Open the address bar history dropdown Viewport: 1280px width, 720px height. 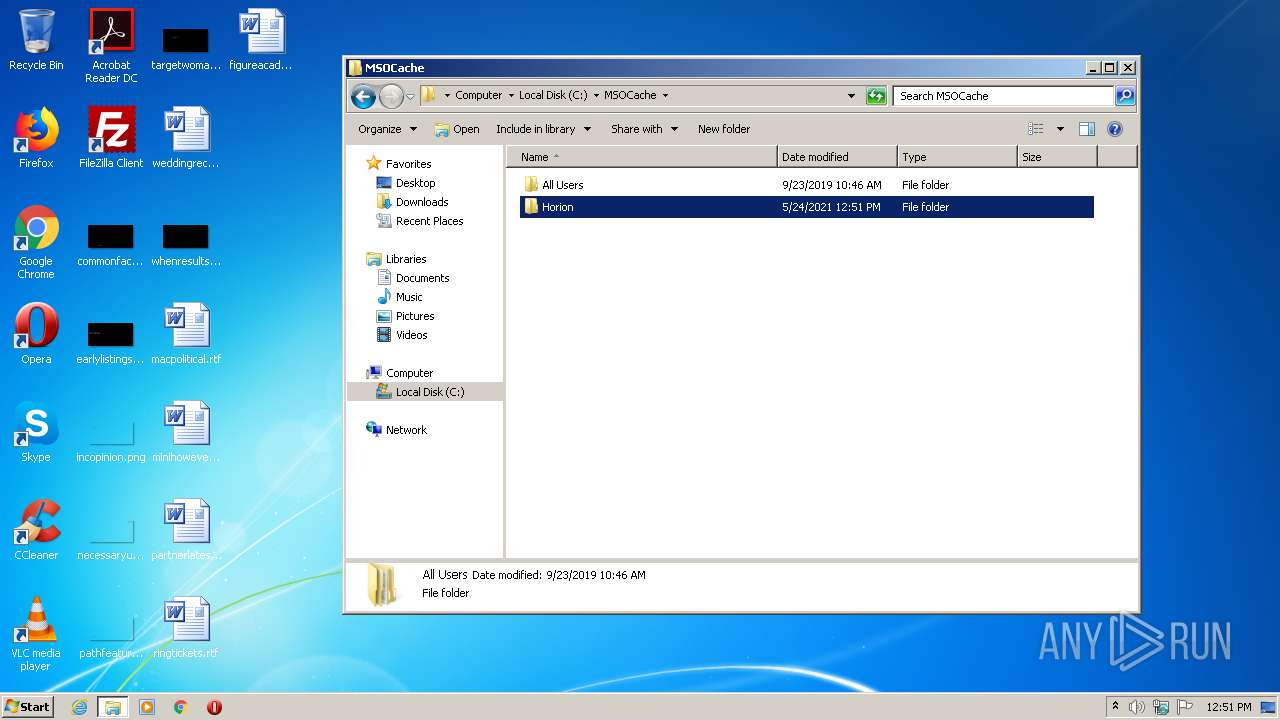(x=851, y=96)
